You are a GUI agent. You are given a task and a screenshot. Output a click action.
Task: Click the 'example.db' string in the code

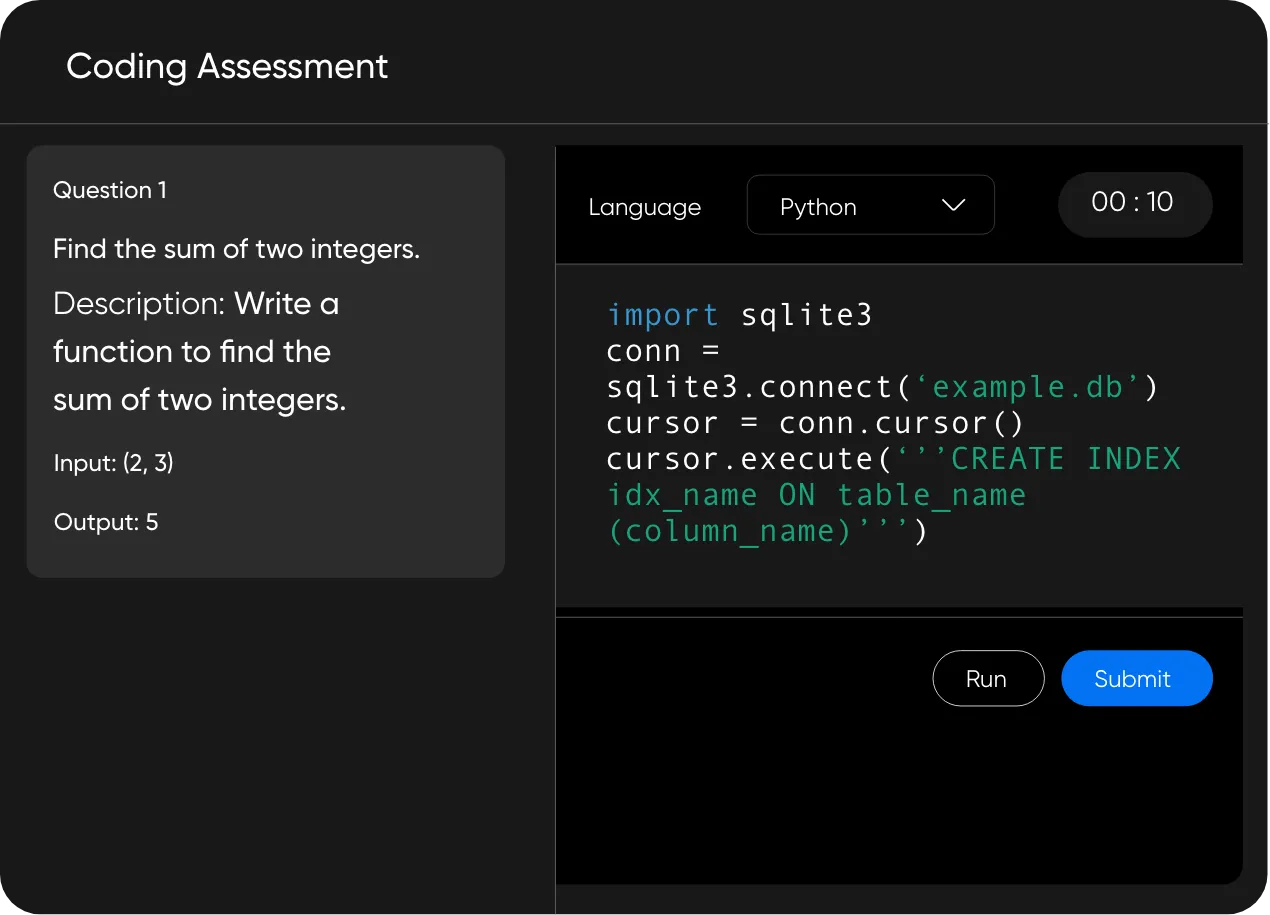1030,388
